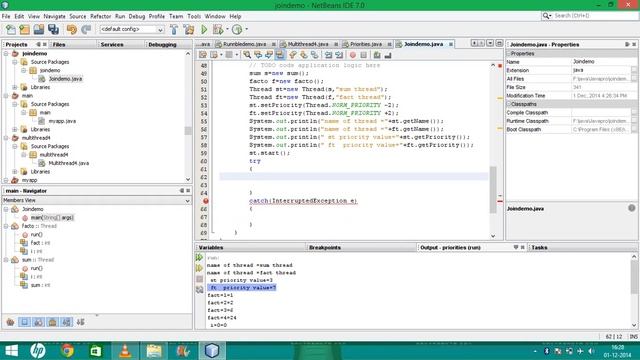Click the Stop Macro Recording icon
Viewport: 640px width, 360px height.
click(363, 55)
